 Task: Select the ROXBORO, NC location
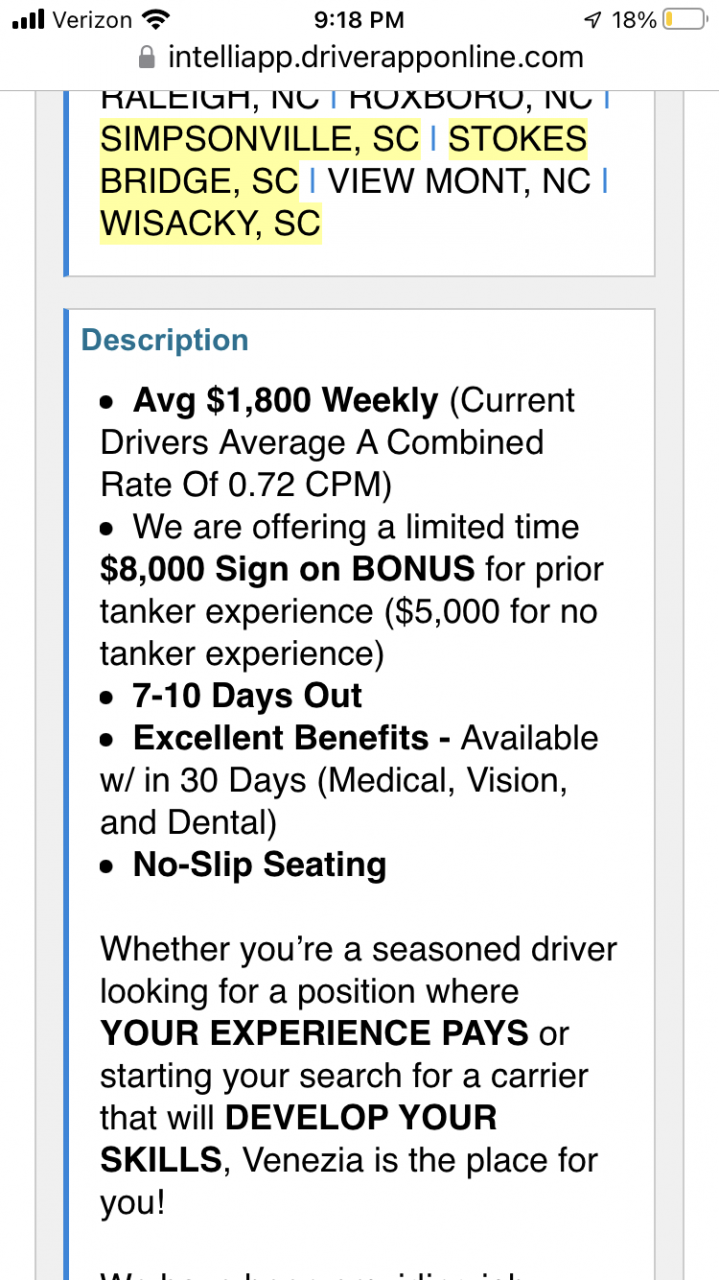point(471,98)
